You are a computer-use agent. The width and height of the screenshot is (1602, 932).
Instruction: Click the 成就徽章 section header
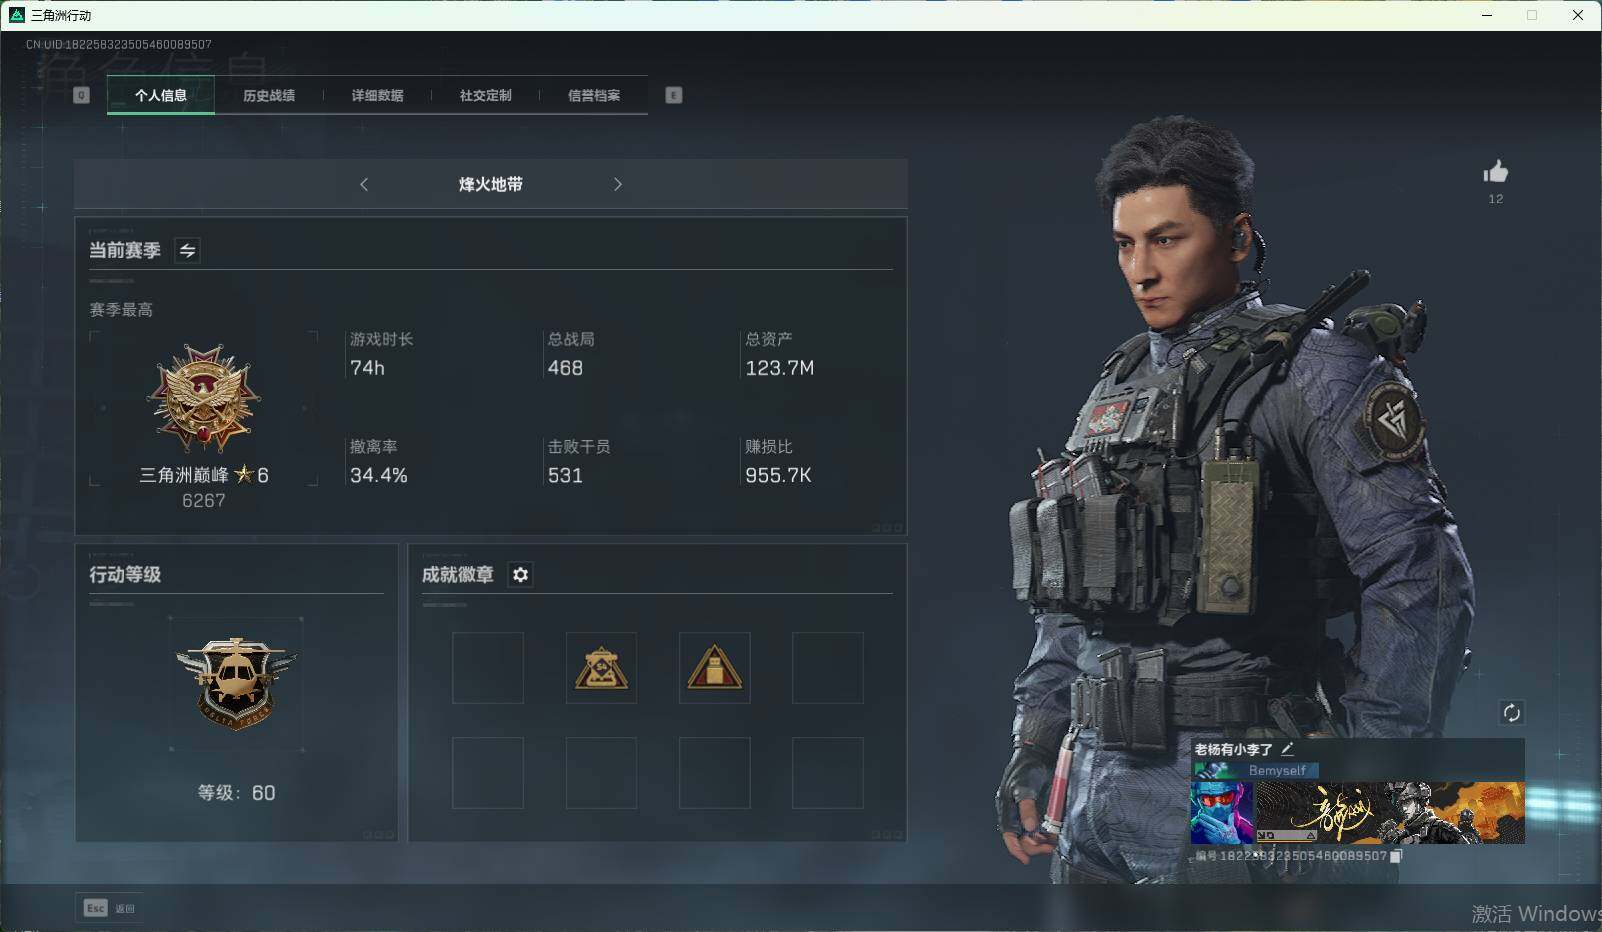coord(458,574)
